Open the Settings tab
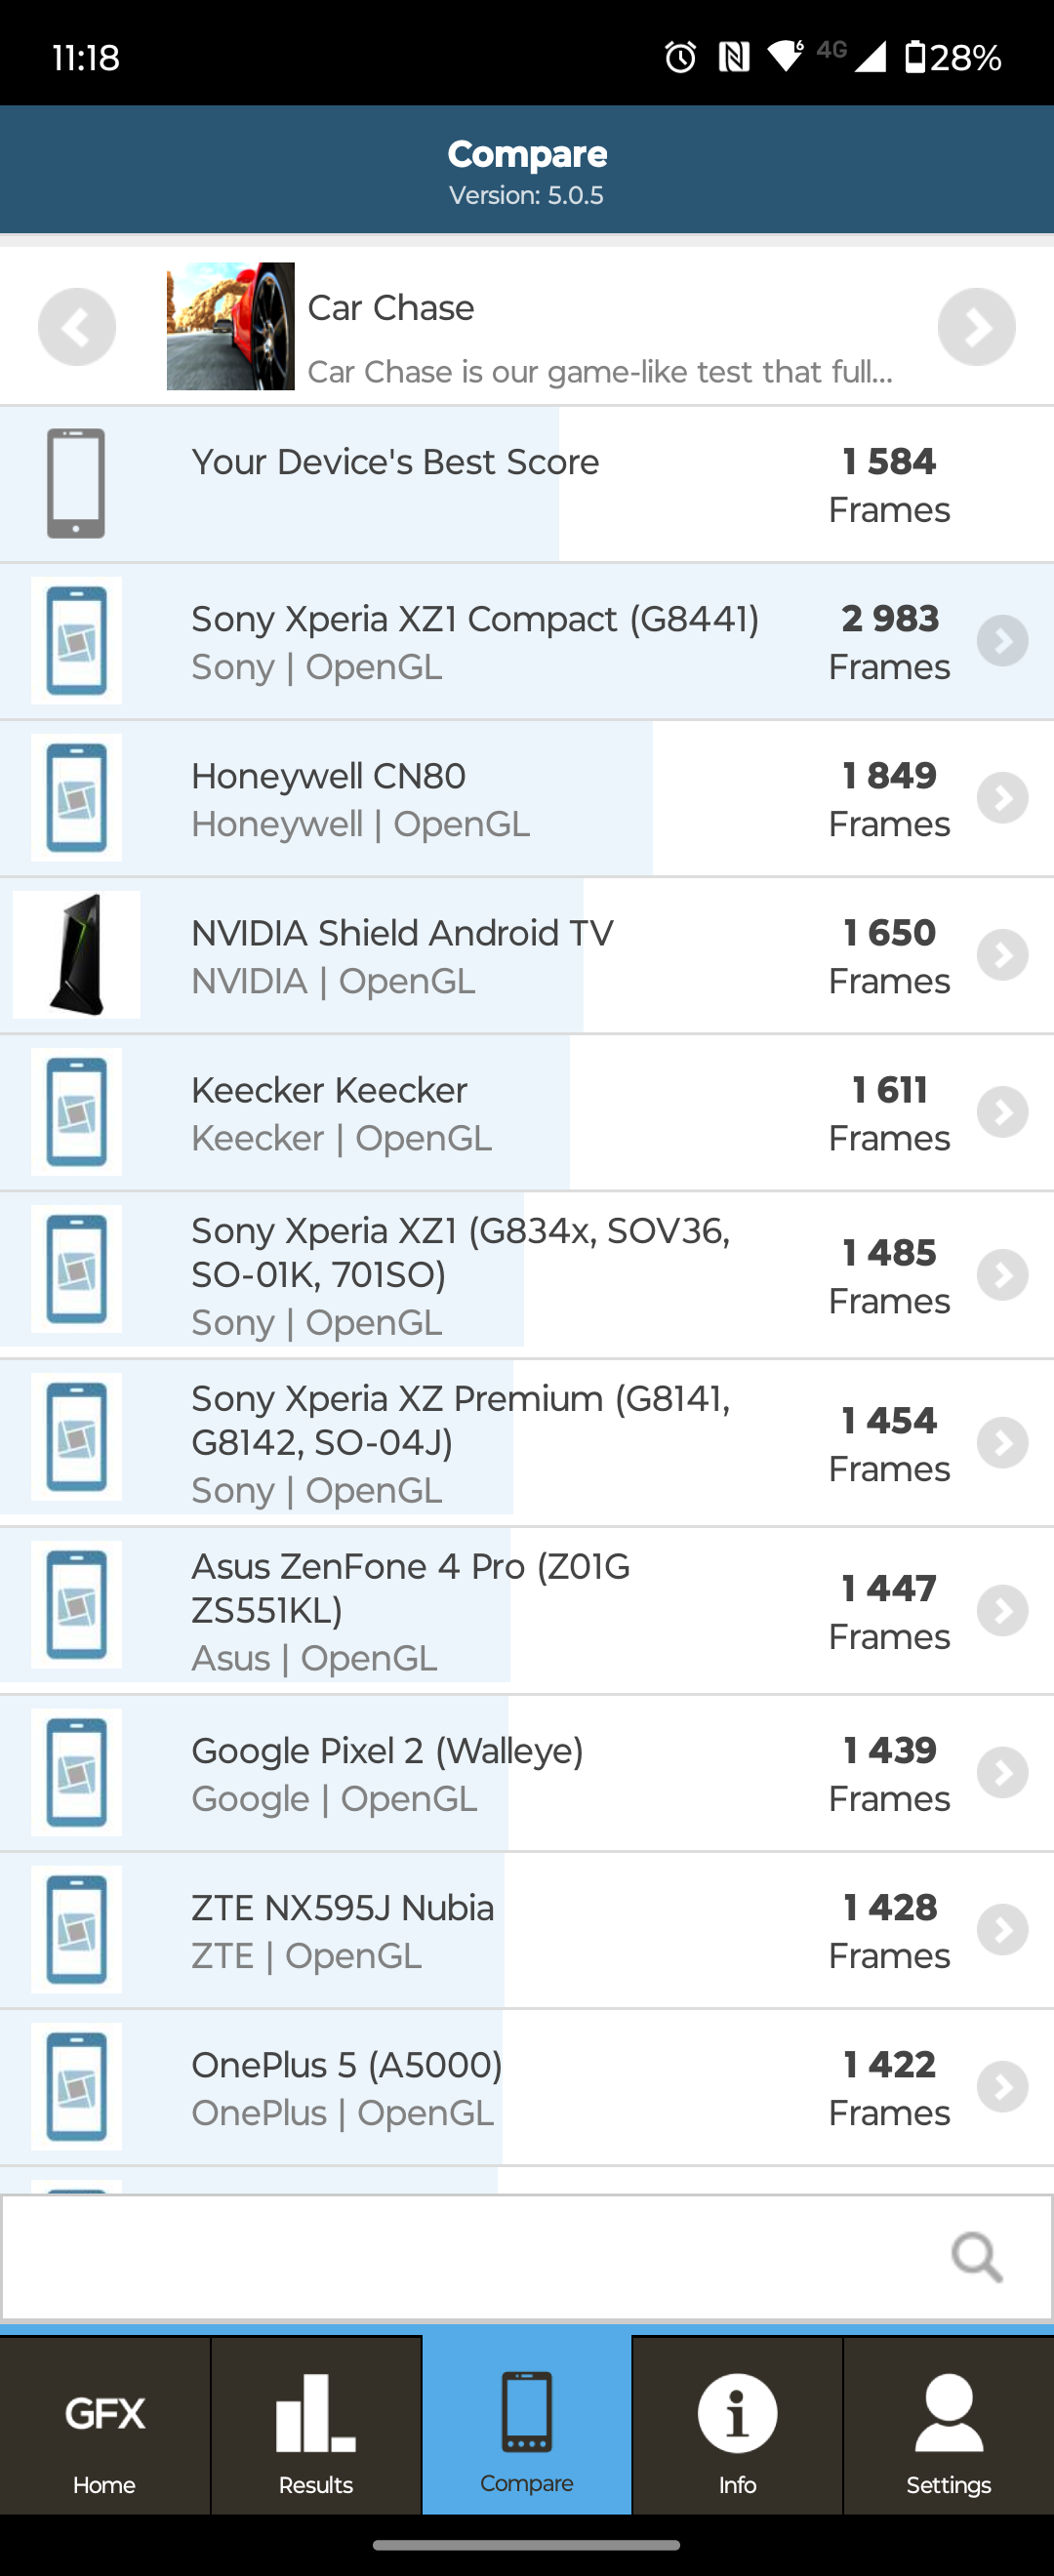Screen dimensions: 1054x2576 (x=948, y=2427)
